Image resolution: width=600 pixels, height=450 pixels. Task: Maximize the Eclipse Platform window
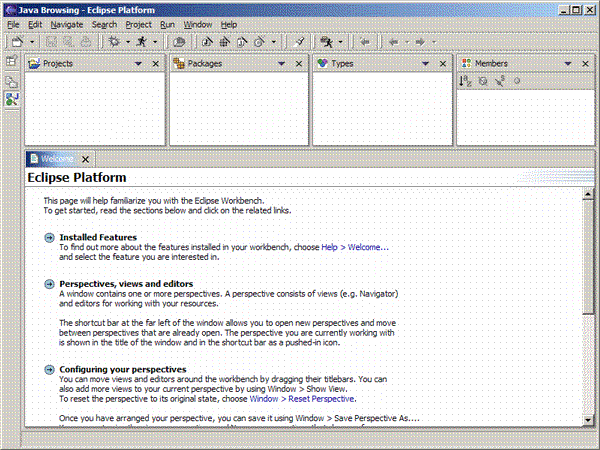click(x=576, y=10)
